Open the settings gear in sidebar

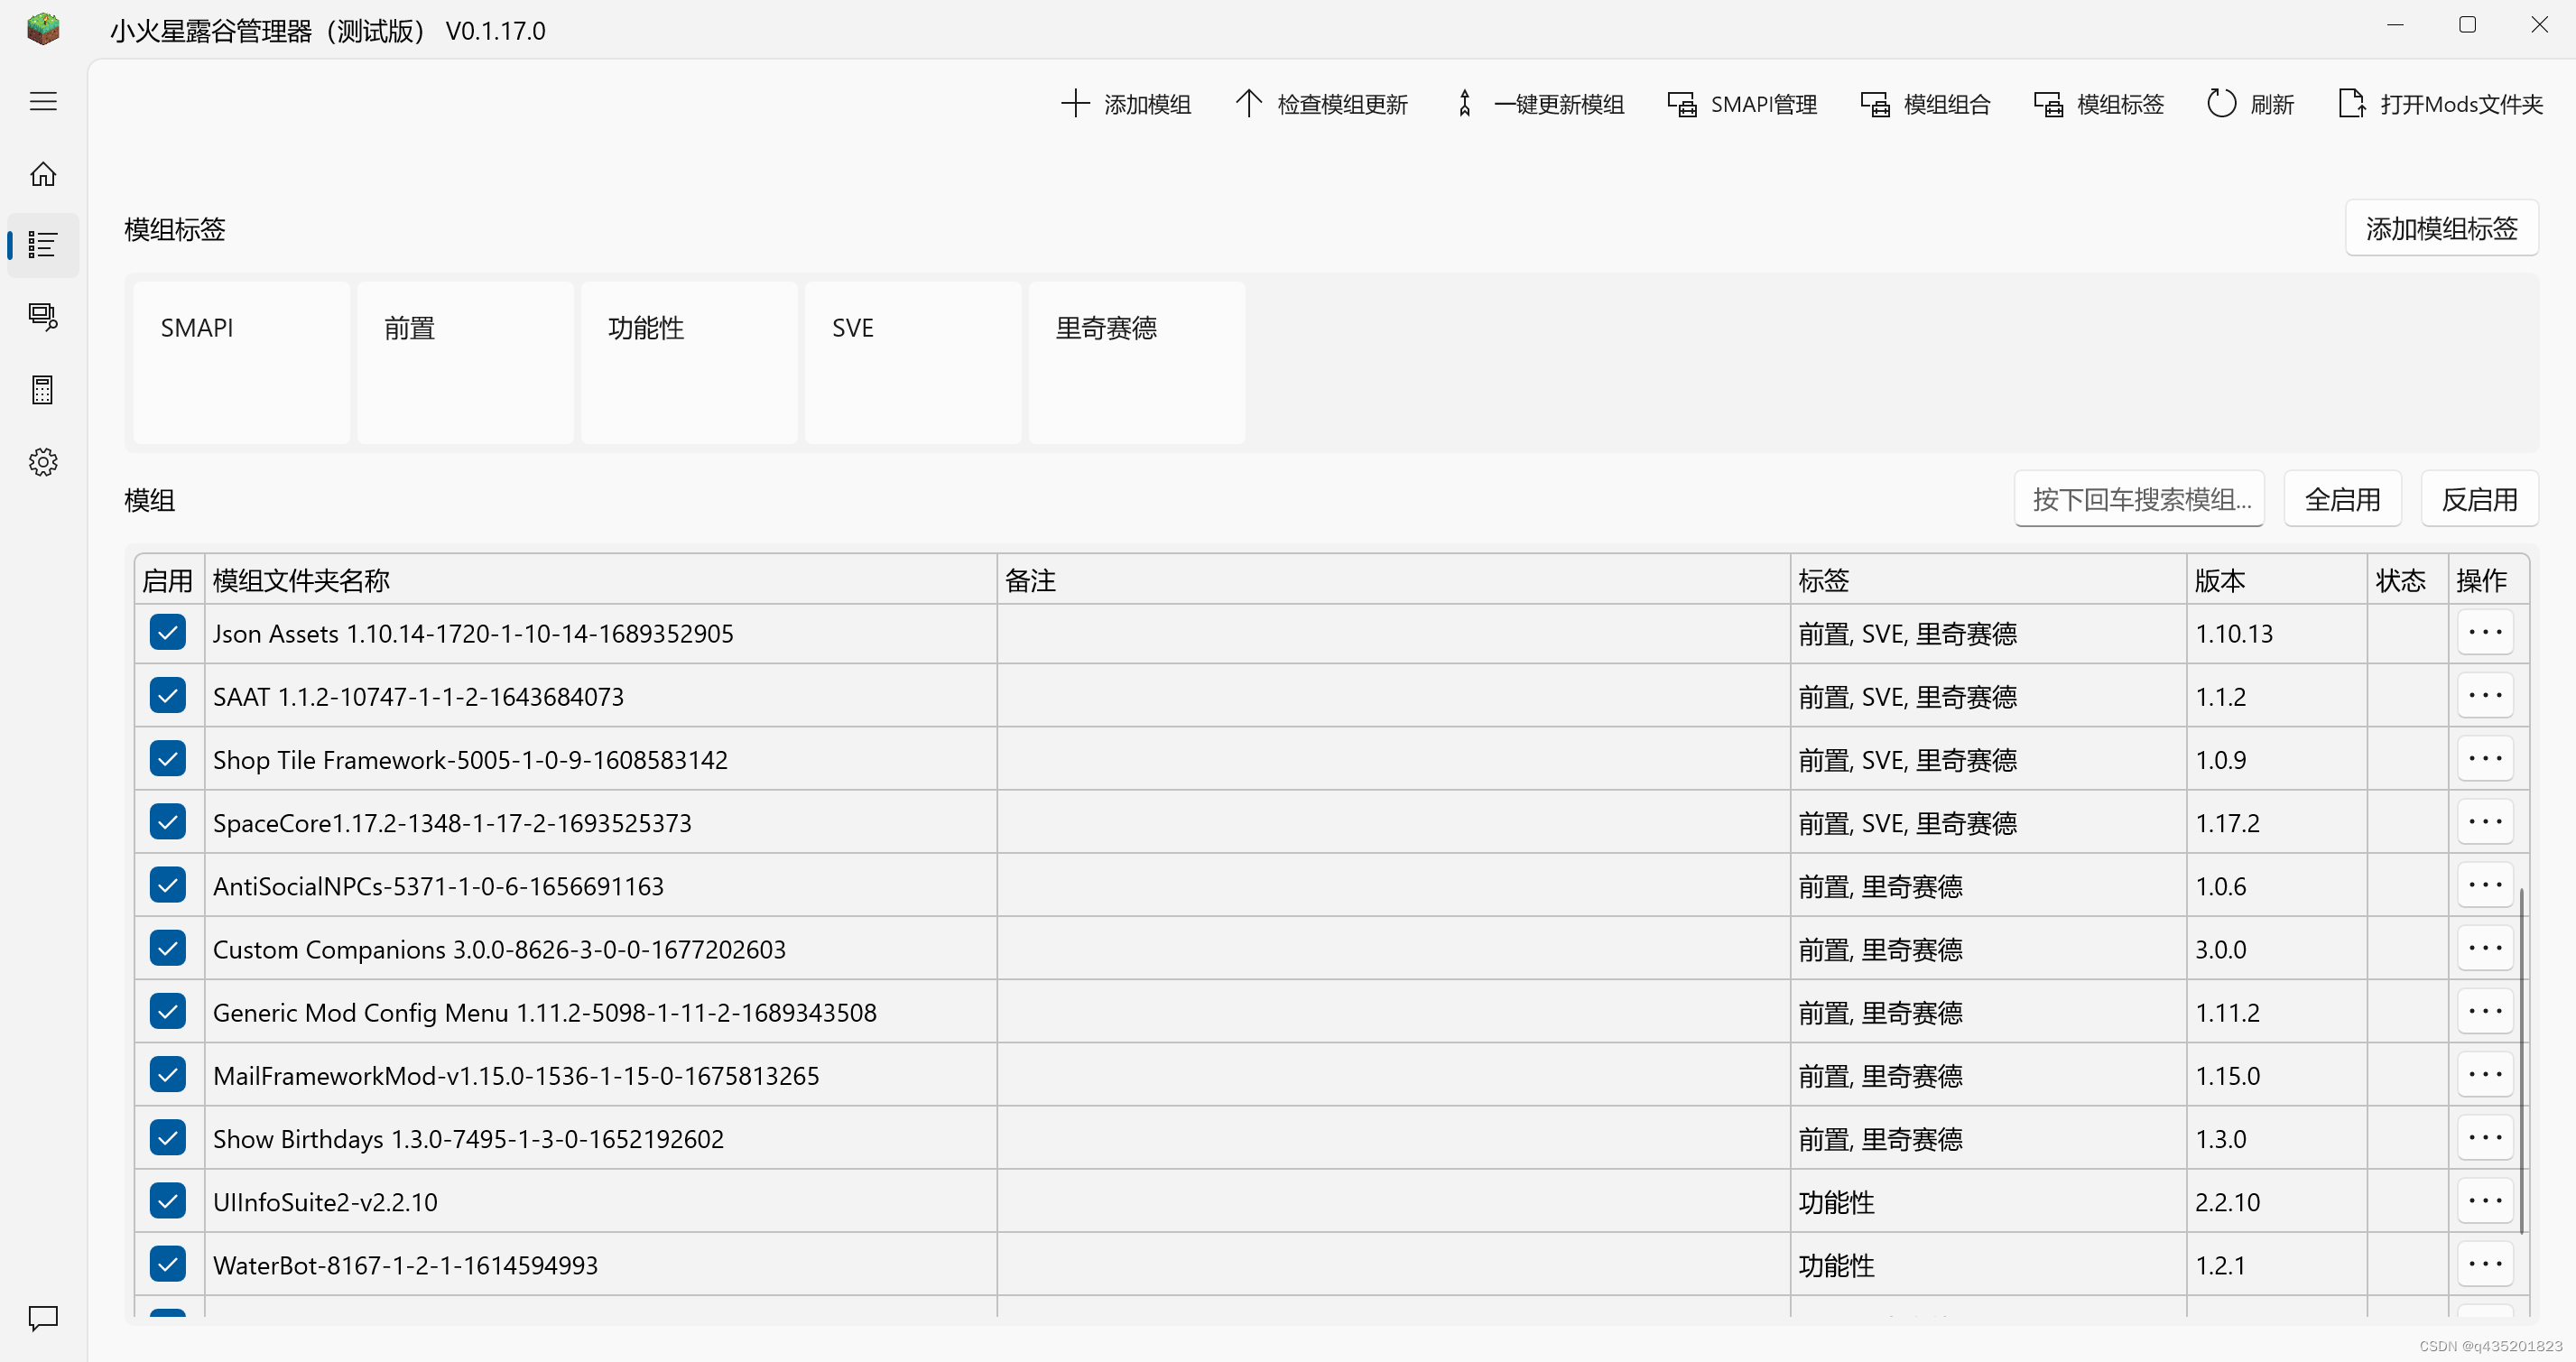pos(43,462)
